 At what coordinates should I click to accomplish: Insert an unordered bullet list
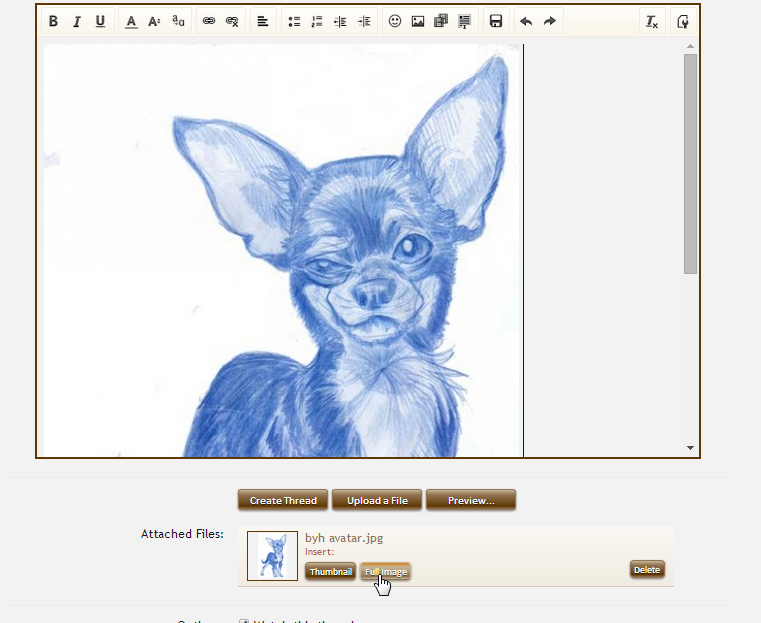pyautogui.click(x=294, y=21)
